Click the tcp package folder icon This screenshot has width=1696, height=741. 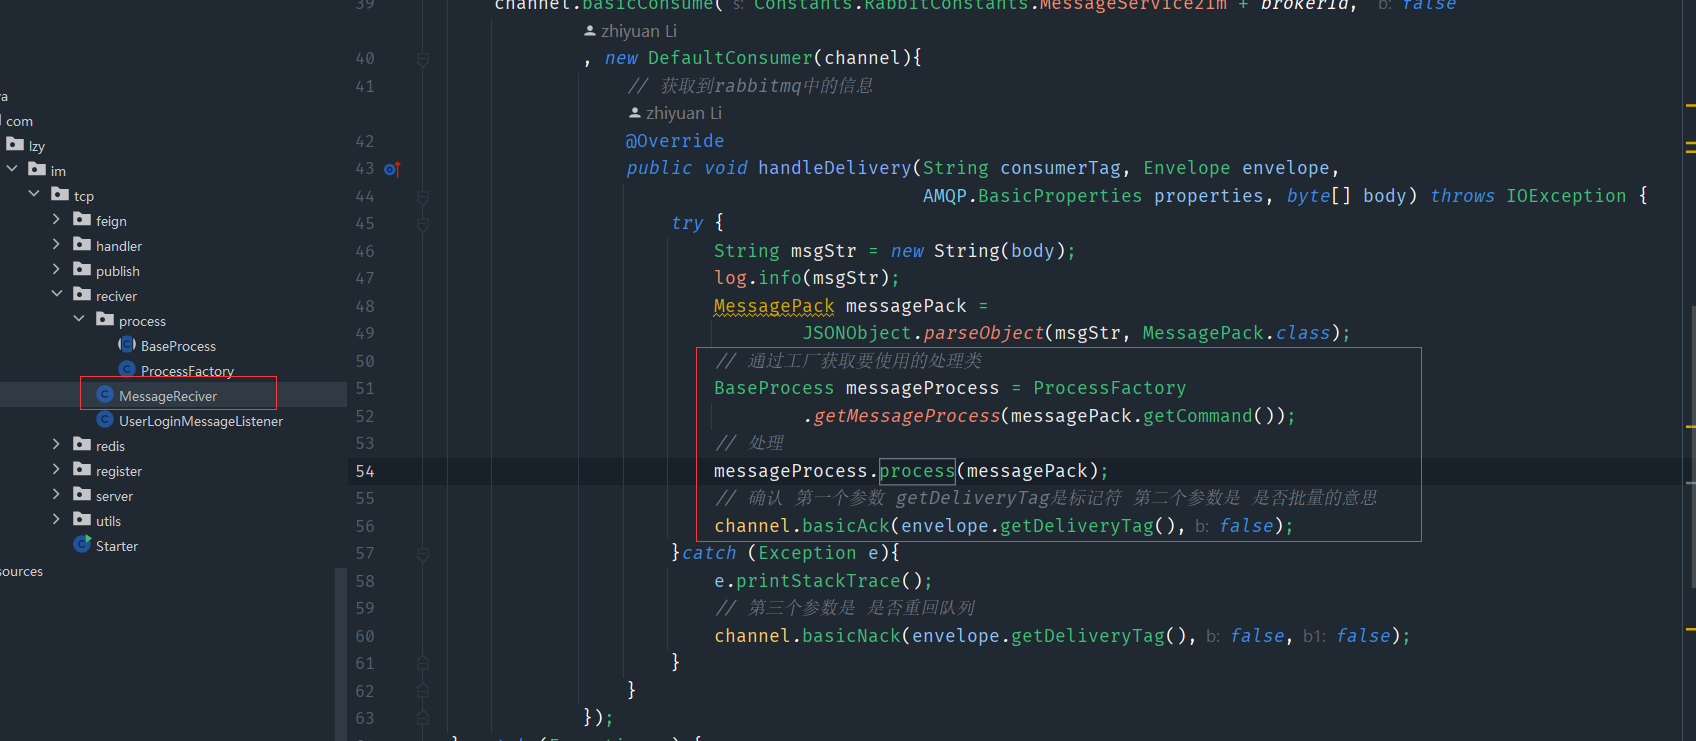pyautogui.click(x=60, y=194)
